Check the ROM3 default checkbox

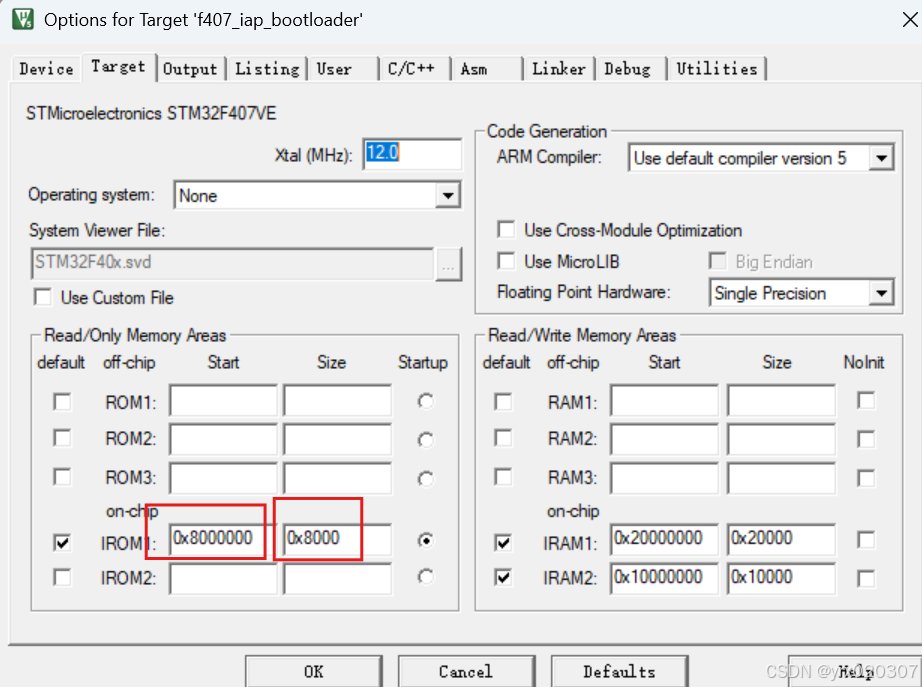coord(62,476)
